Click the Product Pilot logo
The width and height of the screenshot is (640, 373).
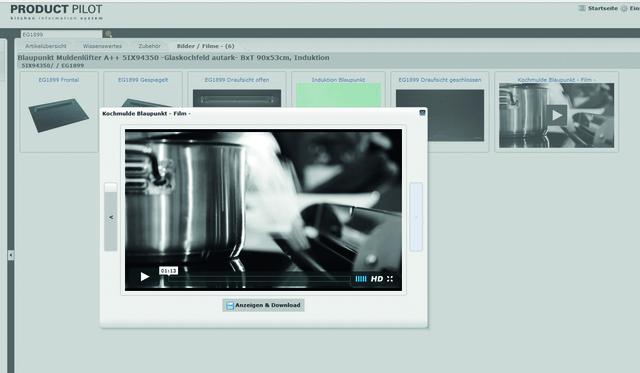(x=56, y=12)
